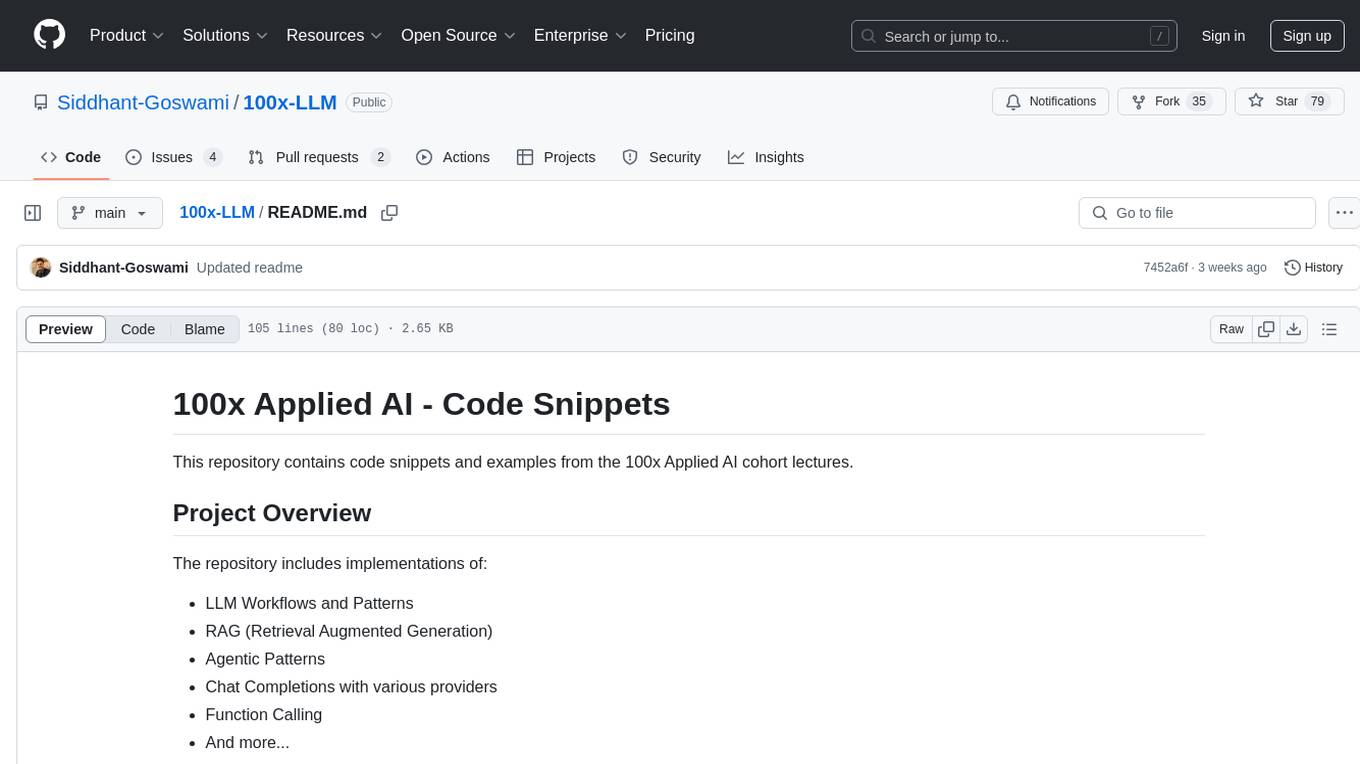Click the Go to file field
The image size is (1360, 764).
tap(1197, 213)
